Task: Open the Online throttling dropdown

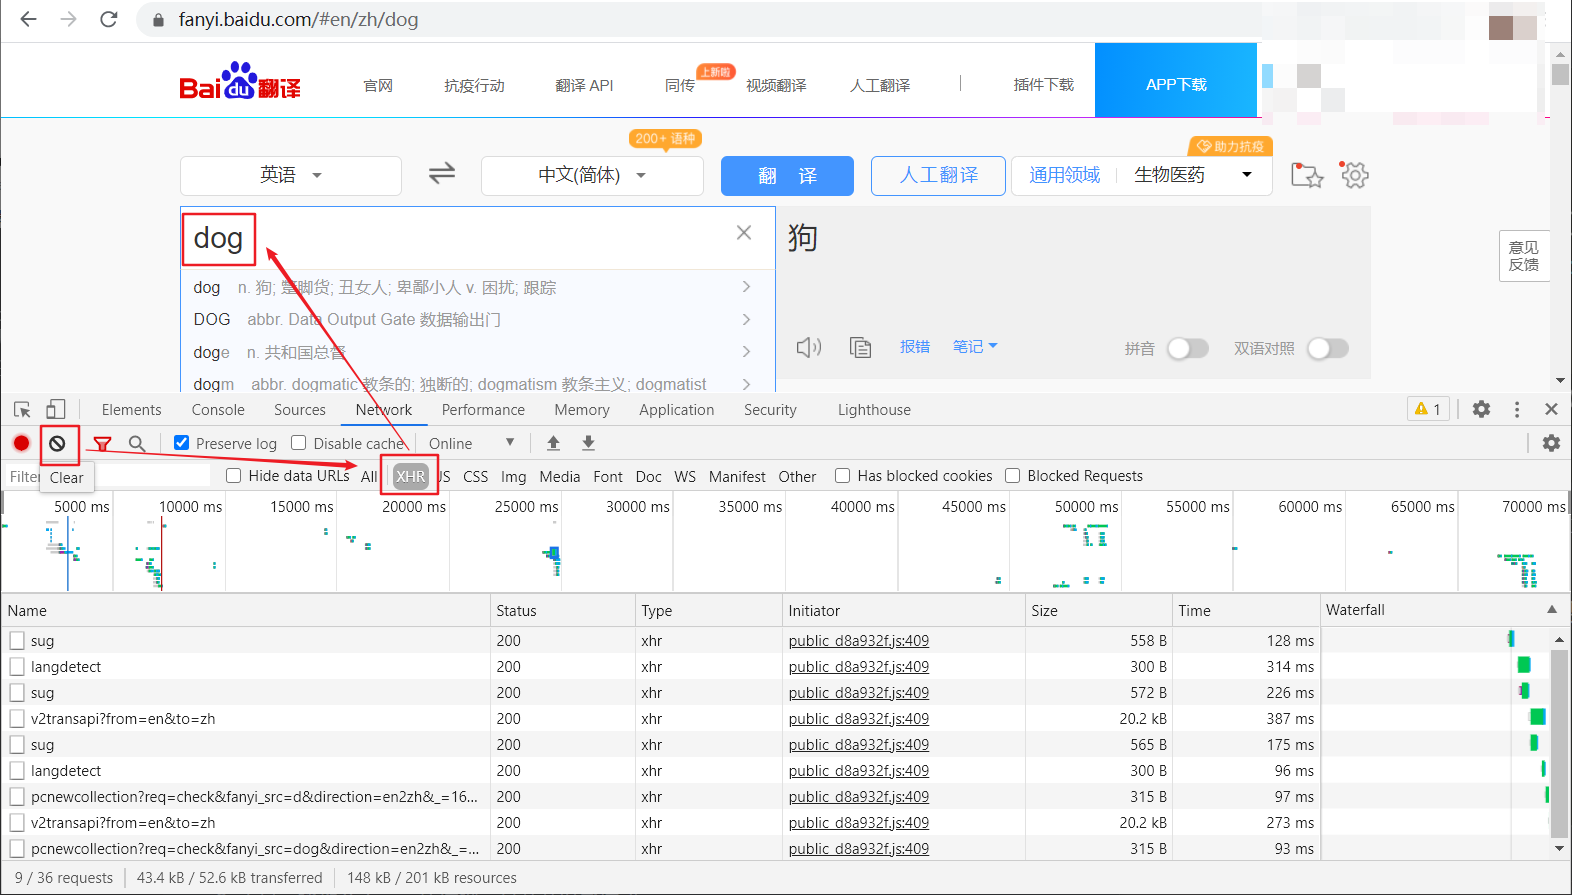Action: 471,443
